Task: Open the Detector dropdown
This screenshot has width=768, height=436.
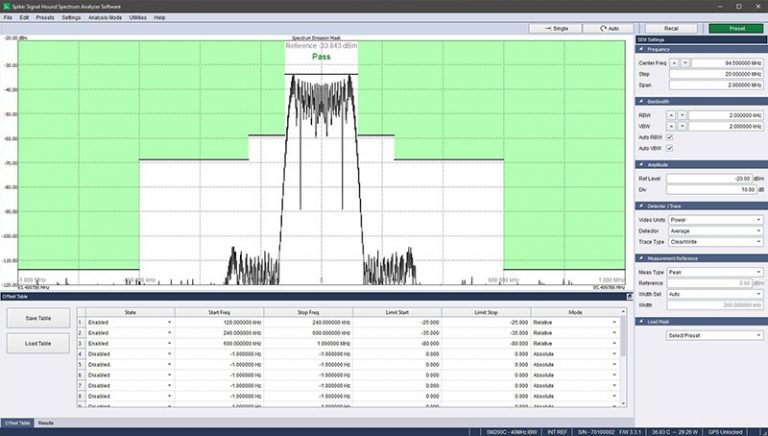Action: 715,231
